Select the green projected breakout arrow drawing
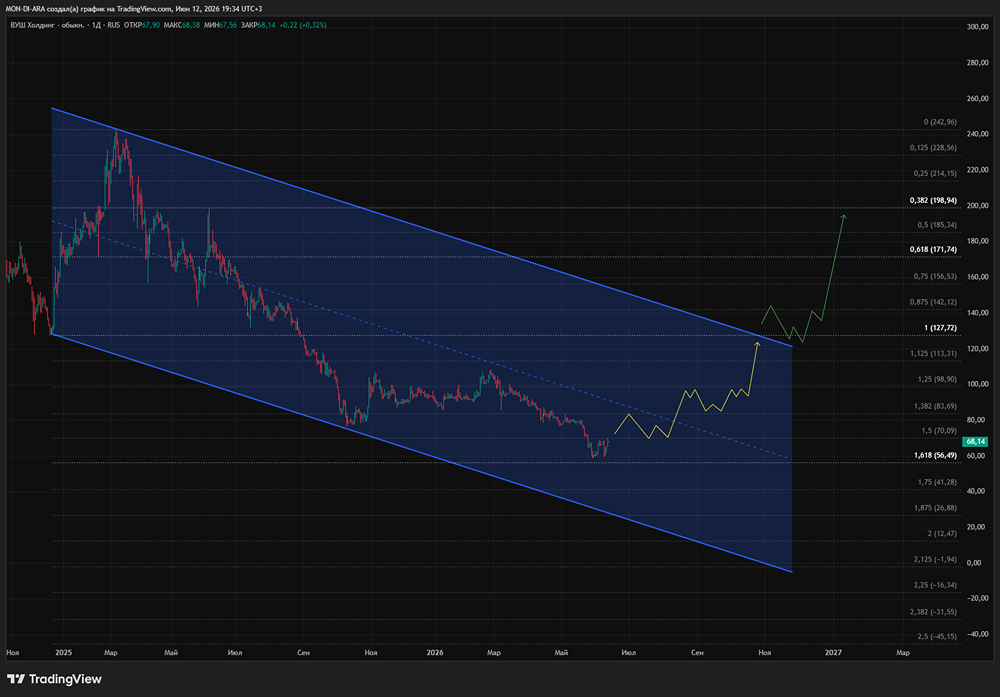Screen dimensions: 1000x697 tap(833, 268)
